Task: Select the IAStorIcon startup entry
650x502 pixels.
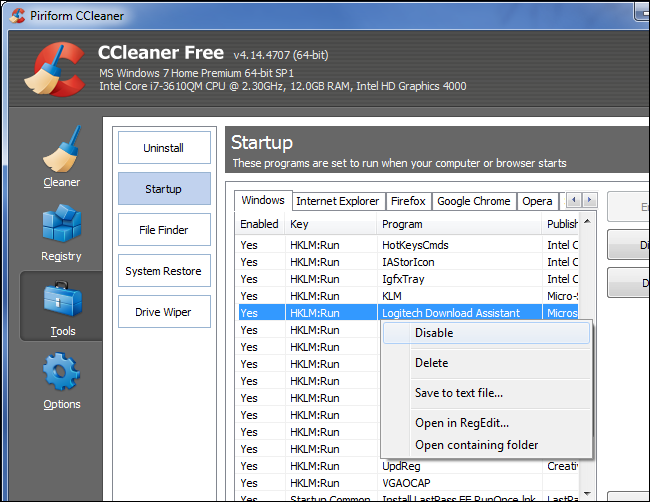Action: tap(408, 262)
